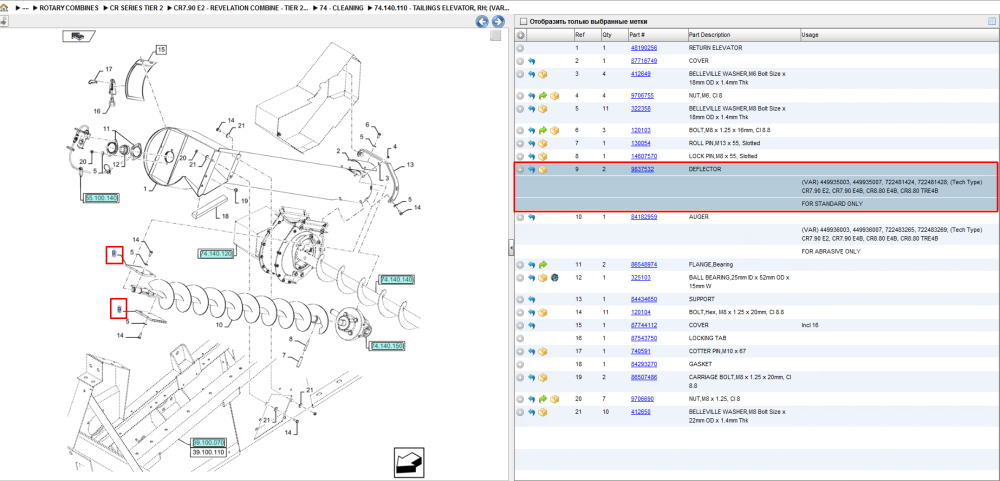This screenshot has width=1000, height=481.
Task: Toggle selection circle for AUGER row
Action: click(x=520, y=217)
